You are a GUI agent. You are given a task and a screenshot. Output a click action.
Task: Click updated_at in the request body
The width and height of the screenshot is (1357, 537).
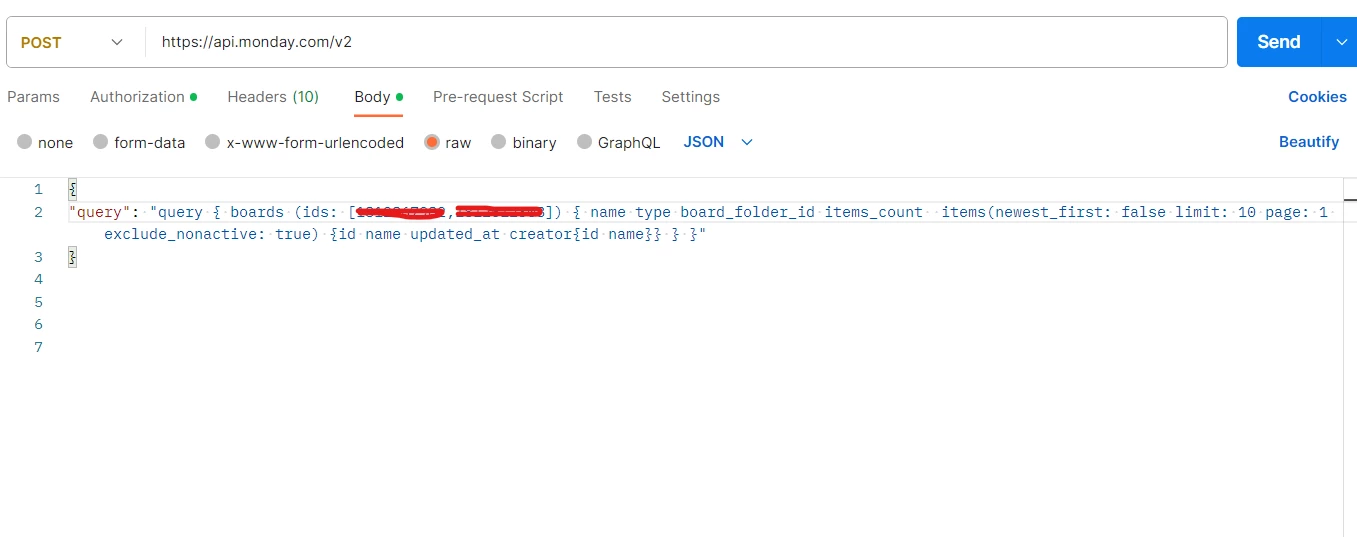point(455,234)
